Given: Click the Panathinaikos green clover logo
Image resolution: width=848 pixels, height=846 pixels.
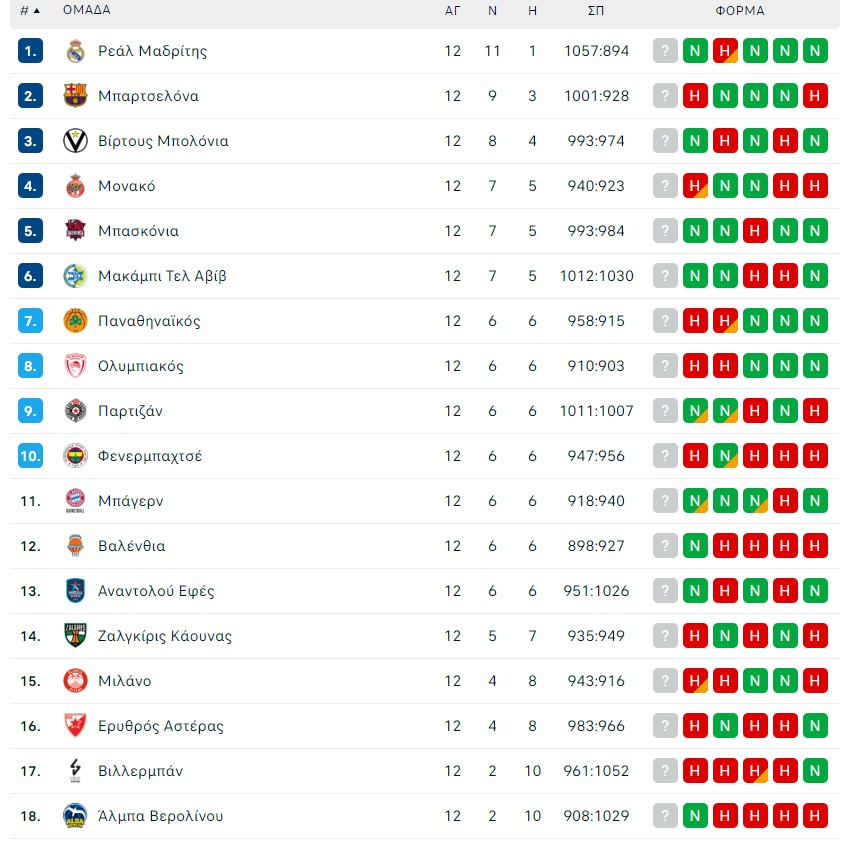Looking at the screenshot, I should coord(75,321).
